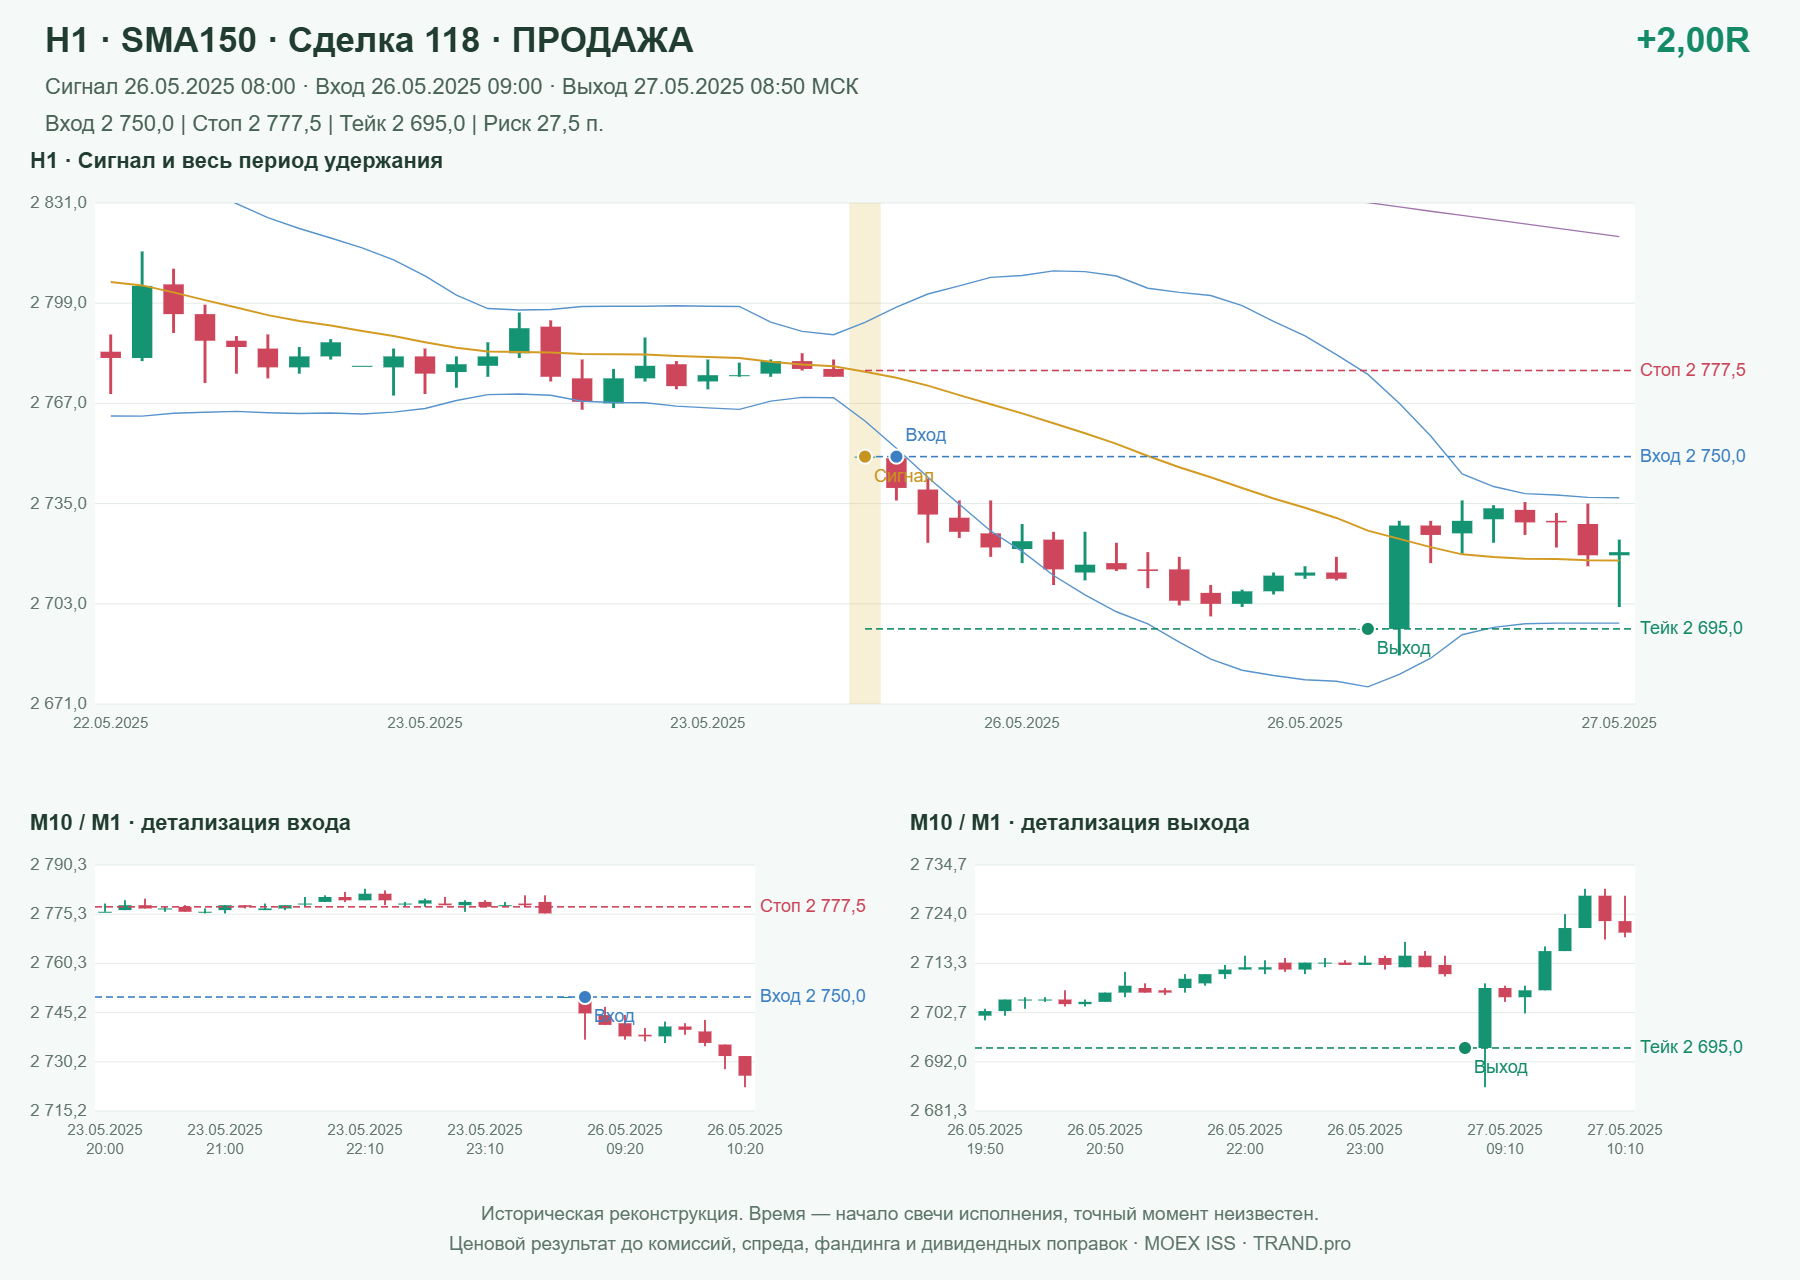Click the beige signal-candle highlight band
Viewport: 1800px width, 1280px height.
(865, 453)
